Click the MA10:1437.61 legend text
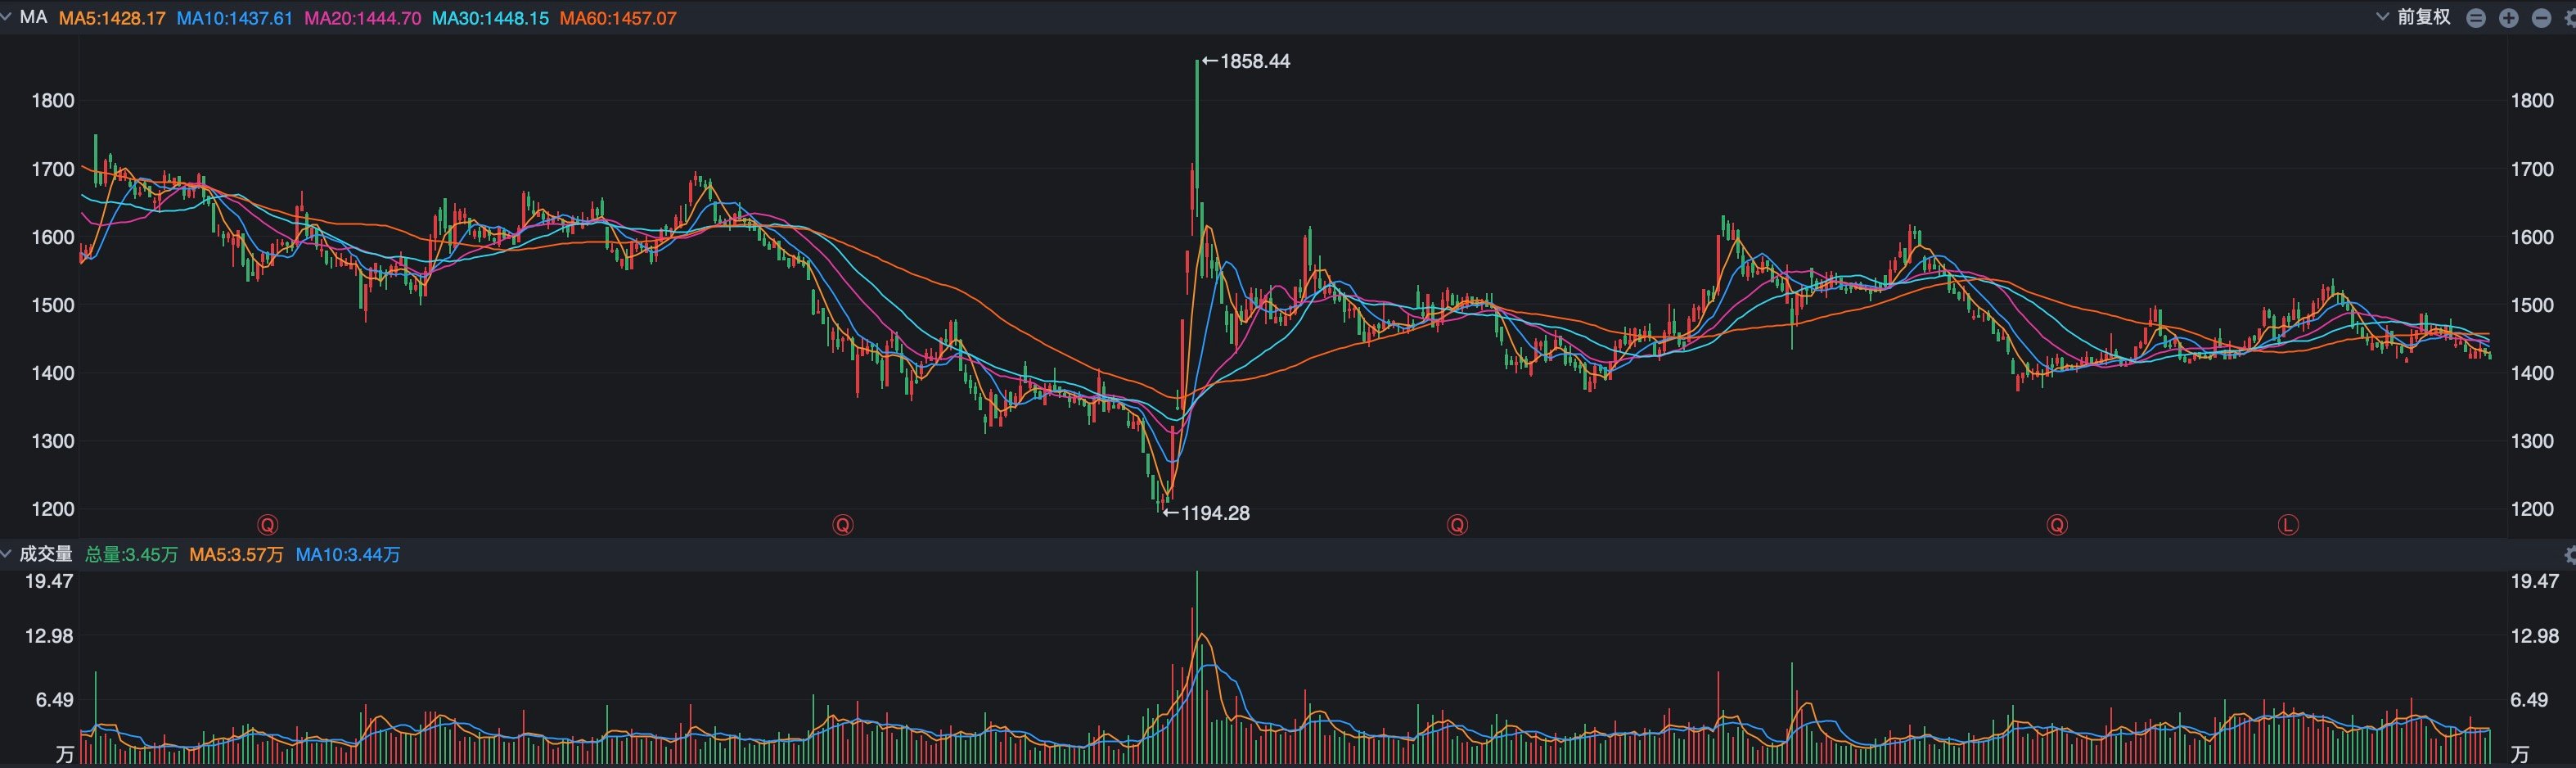This screenshot has width=2576, height=768. [235, 18]
